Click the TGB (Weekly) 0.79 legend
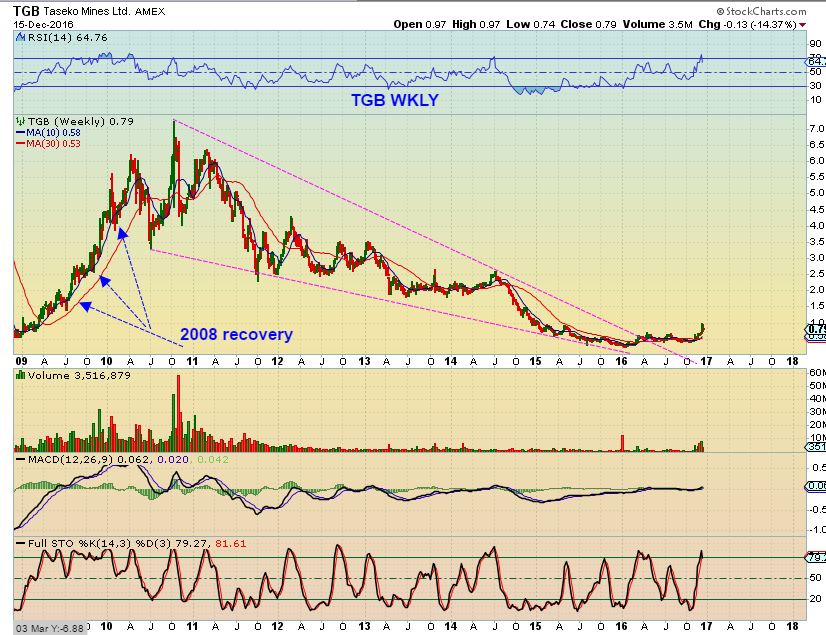 pos(81,121)
